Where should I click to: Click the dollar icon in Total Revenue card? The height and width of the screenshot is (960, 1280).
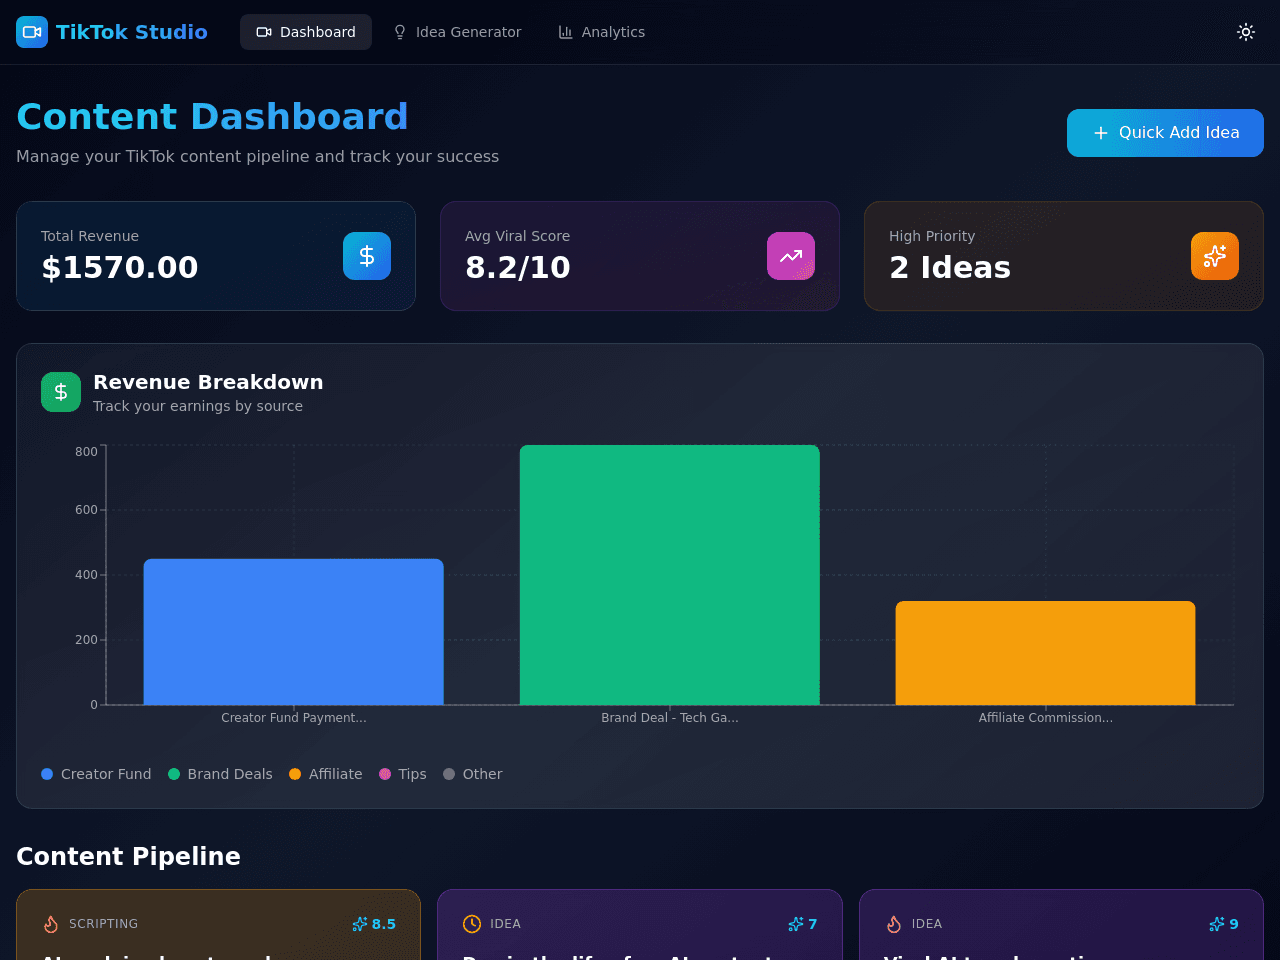coord(367,256)
